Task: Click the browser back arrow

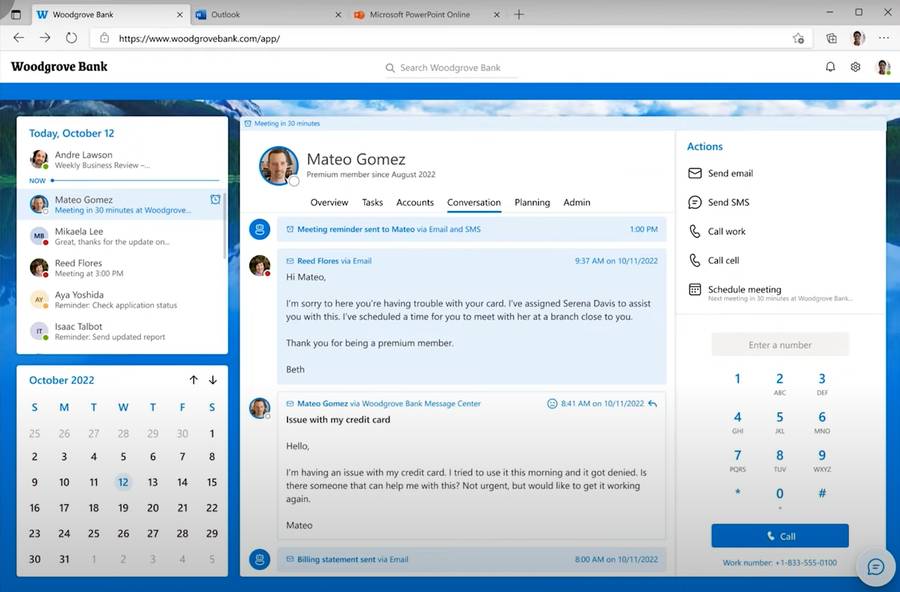Action: 18,38
